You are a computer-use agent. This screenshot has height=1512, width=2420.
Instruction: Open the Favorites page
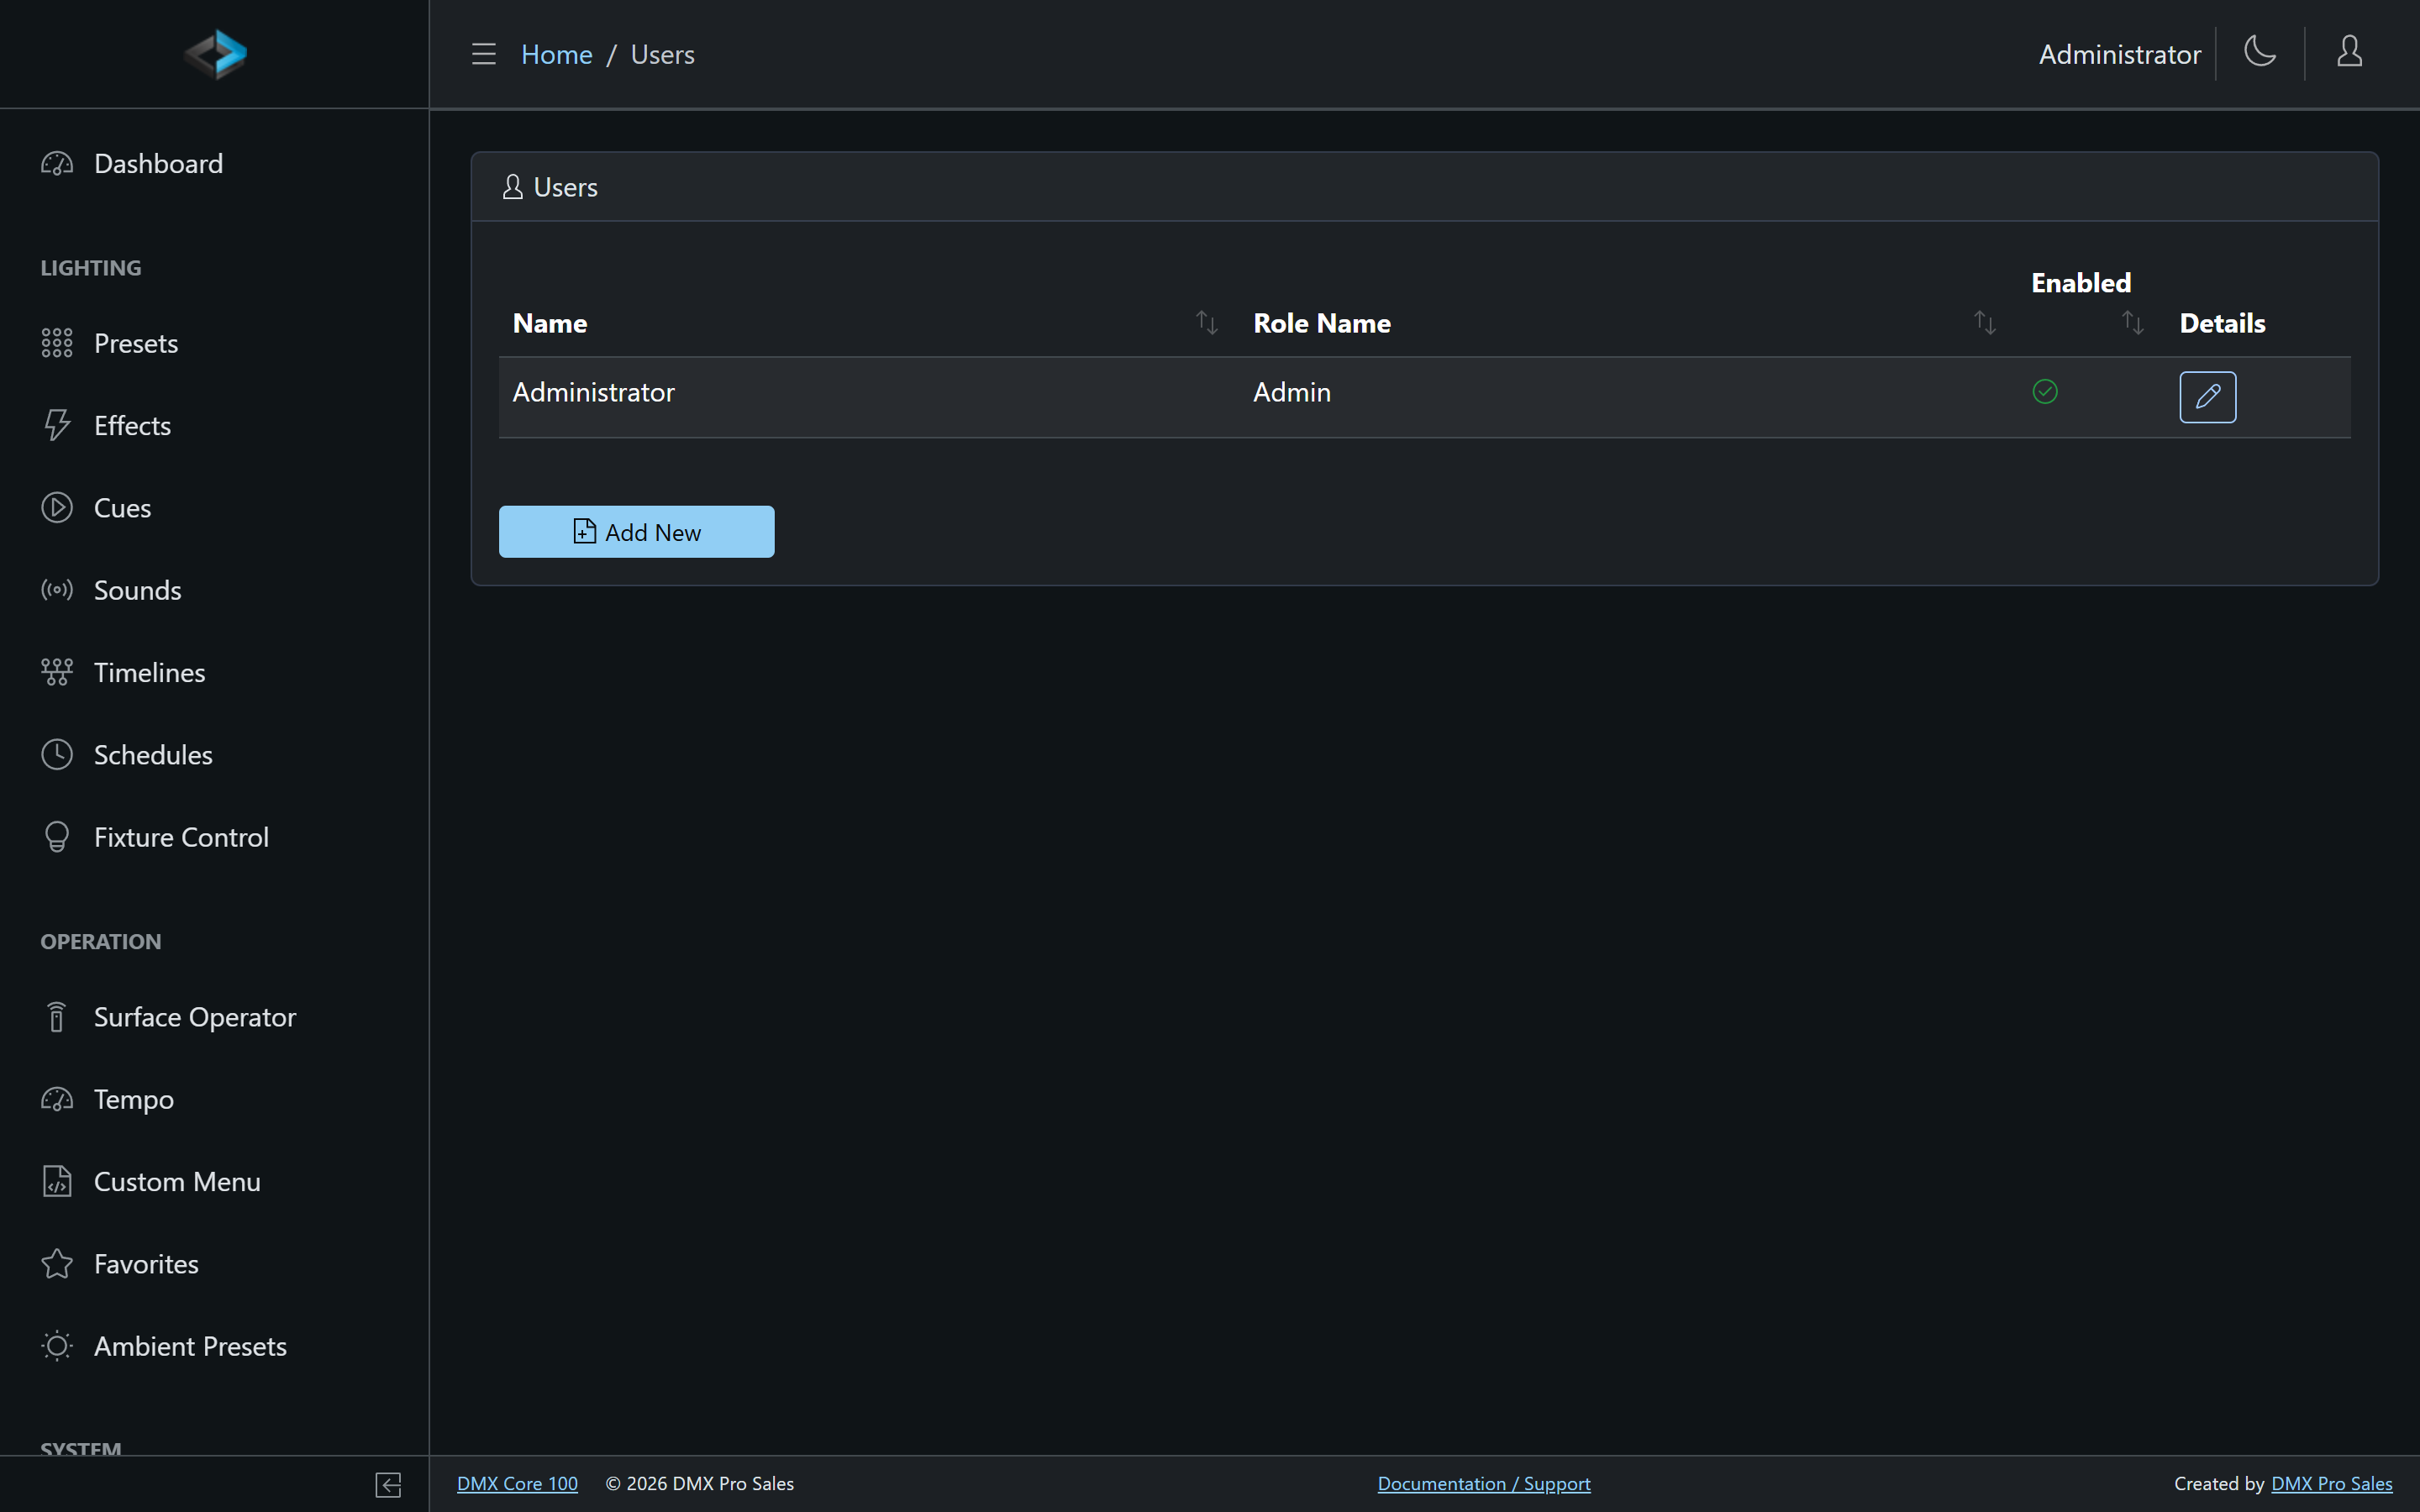(x=214, y=1264)
